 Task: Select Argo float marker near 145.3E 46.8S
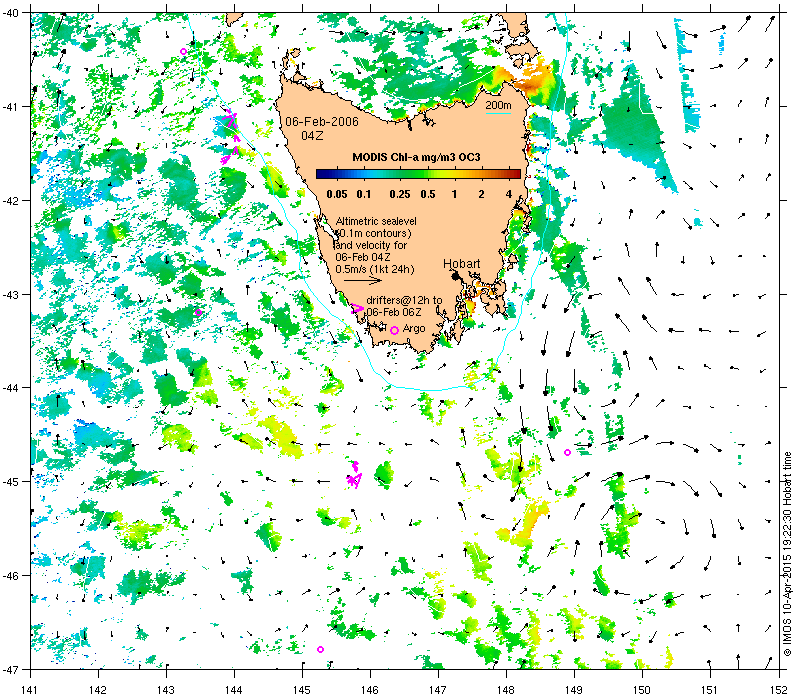320,649
